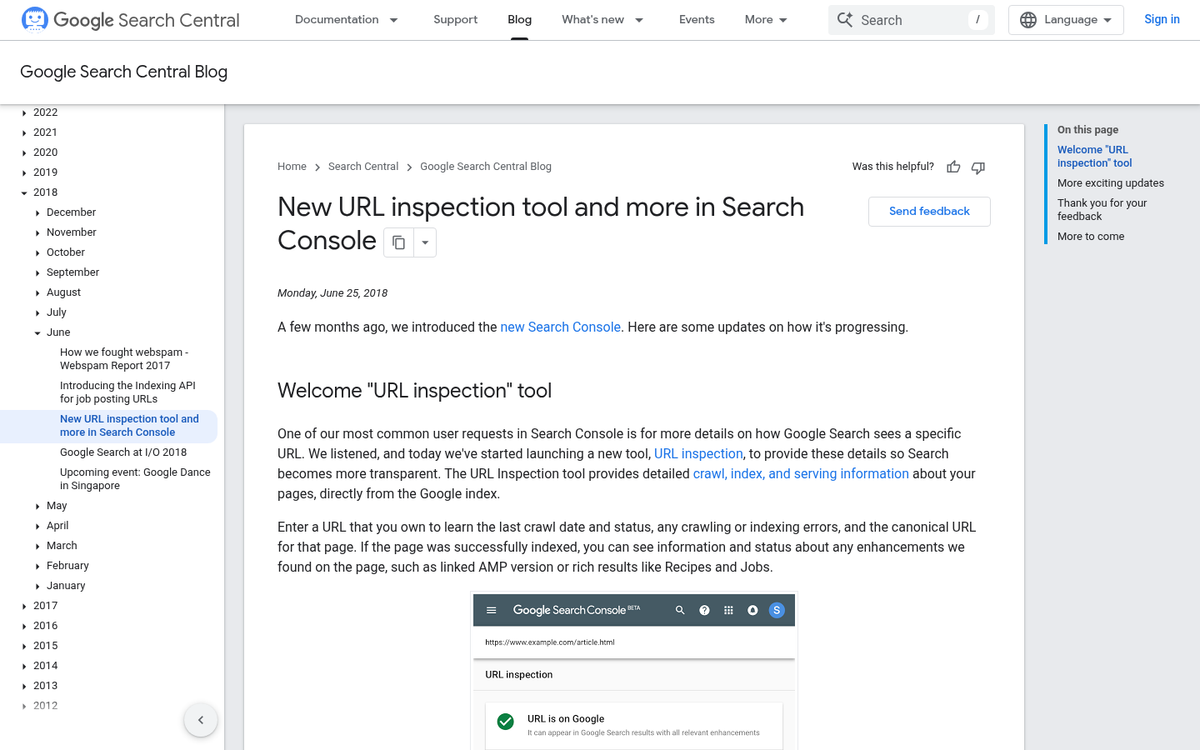Viewport: 1200px width, 750px height.
Task: Give a thumbs up on 'Was this helpful?'
Action: [953, 167]
